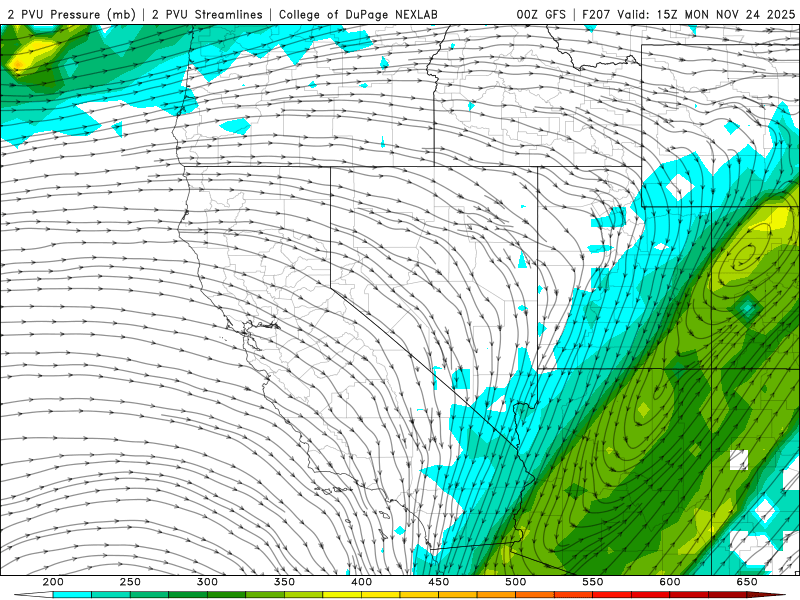Select the bright cyan 200-225 color bar segment
800x600 pixels.
click(x=72, y=595)
